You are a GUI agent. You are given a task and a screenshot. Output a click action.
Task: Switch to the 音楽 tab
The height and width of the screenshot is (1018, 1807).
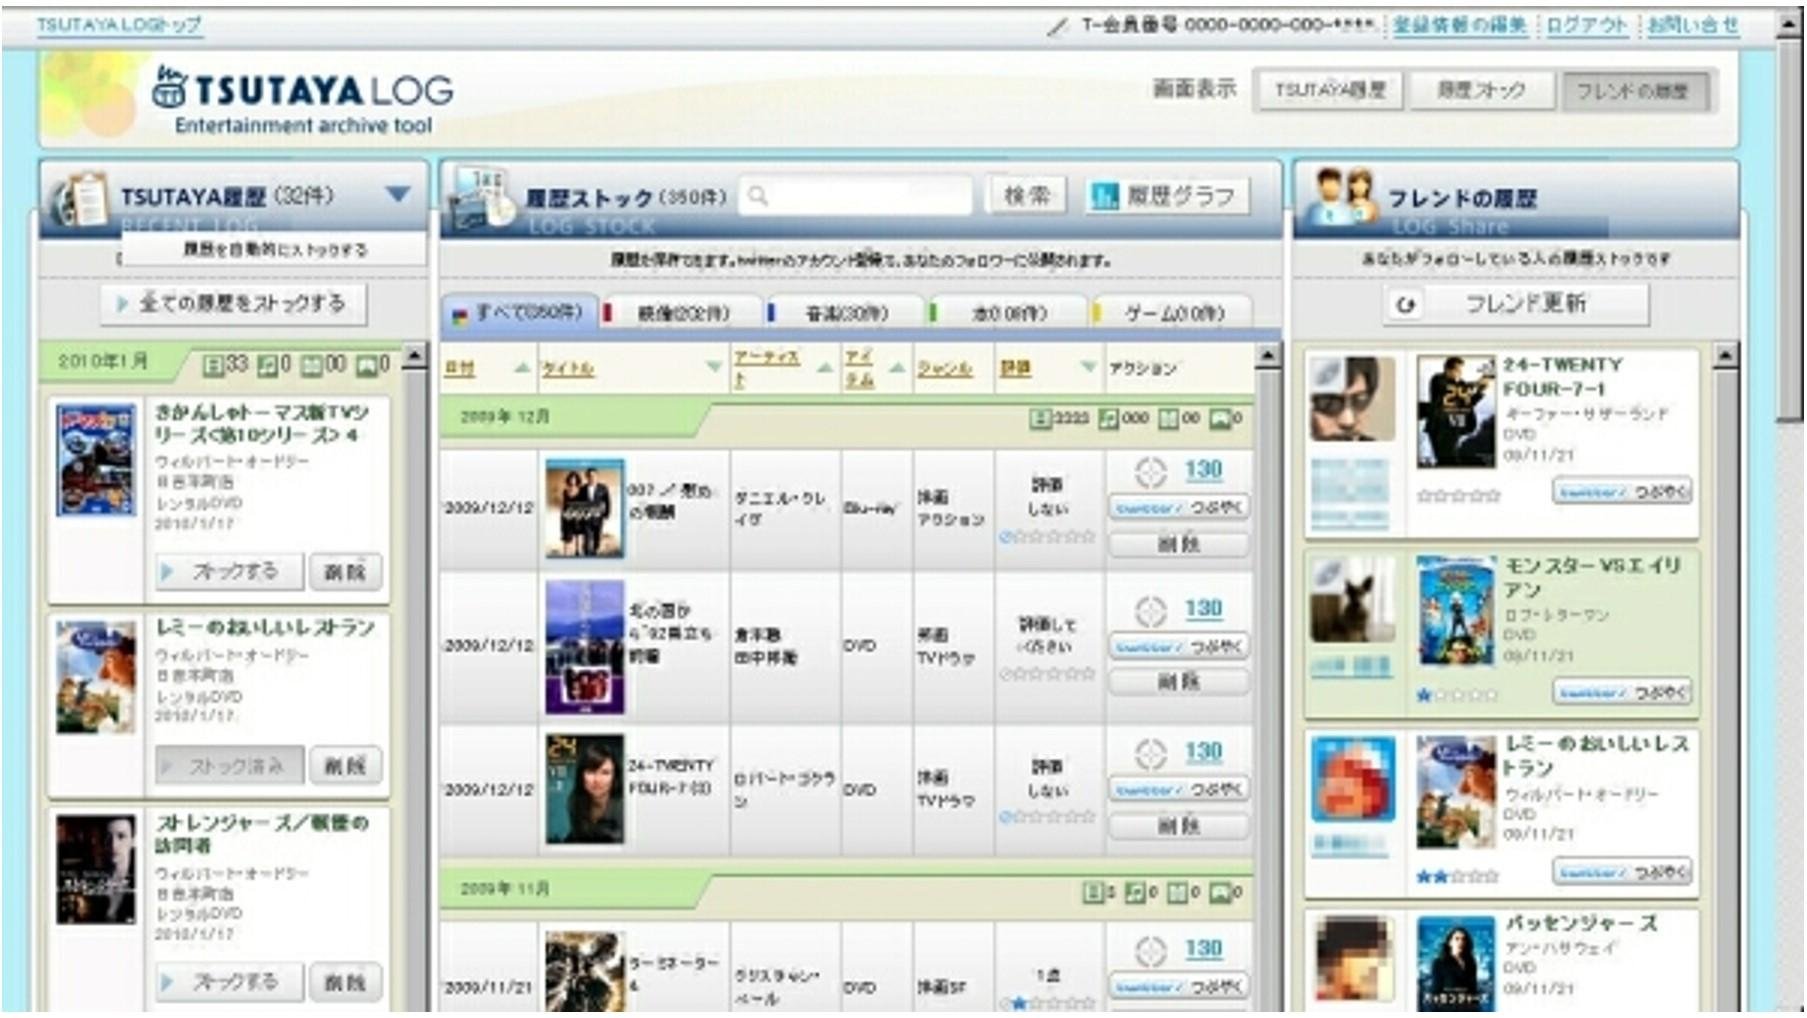pos(843,313)
